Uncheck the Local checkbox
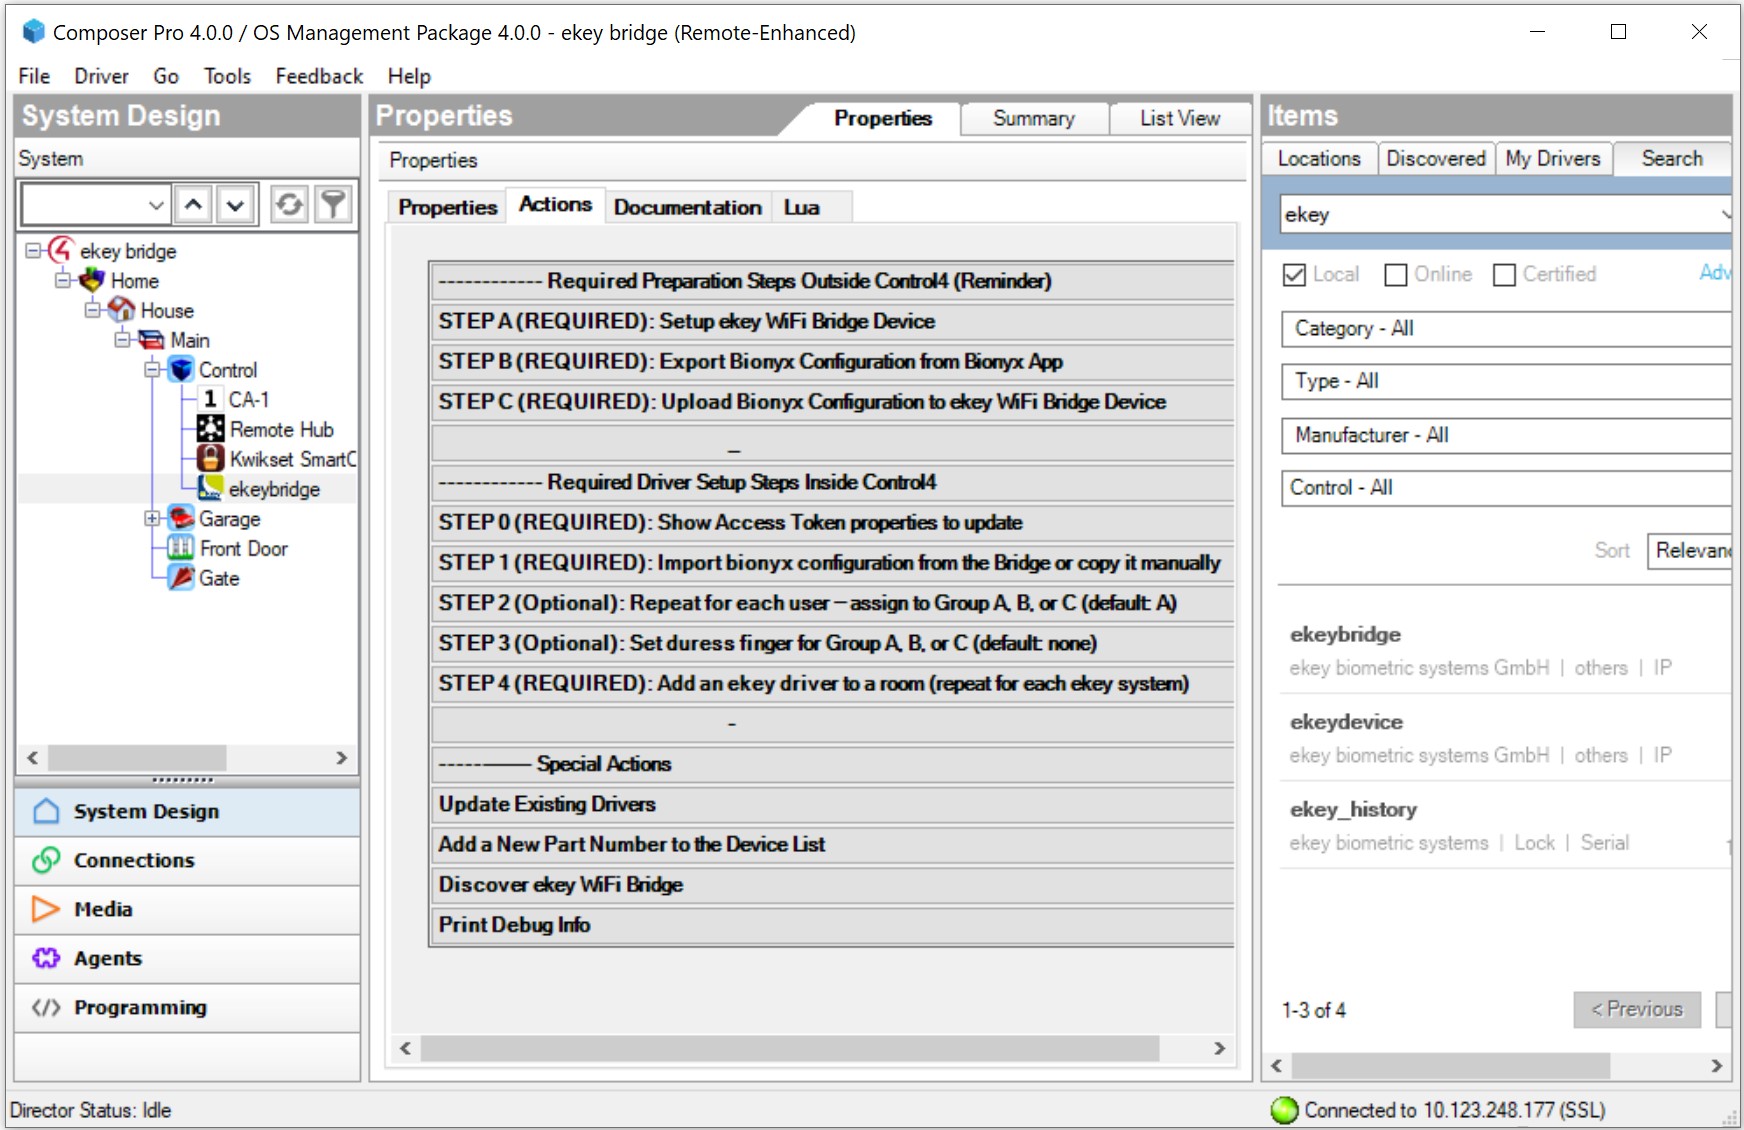The height and width of the screenshot is (1130, 1744). (x=1294, y=275)
